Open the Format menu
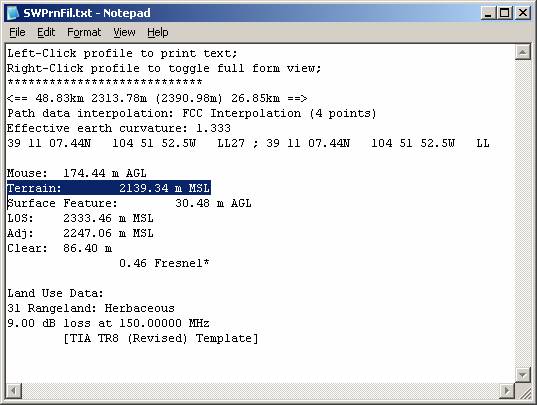Image resolution: width=537 pixels, height=405 pixels. click(x=84, y=33)
